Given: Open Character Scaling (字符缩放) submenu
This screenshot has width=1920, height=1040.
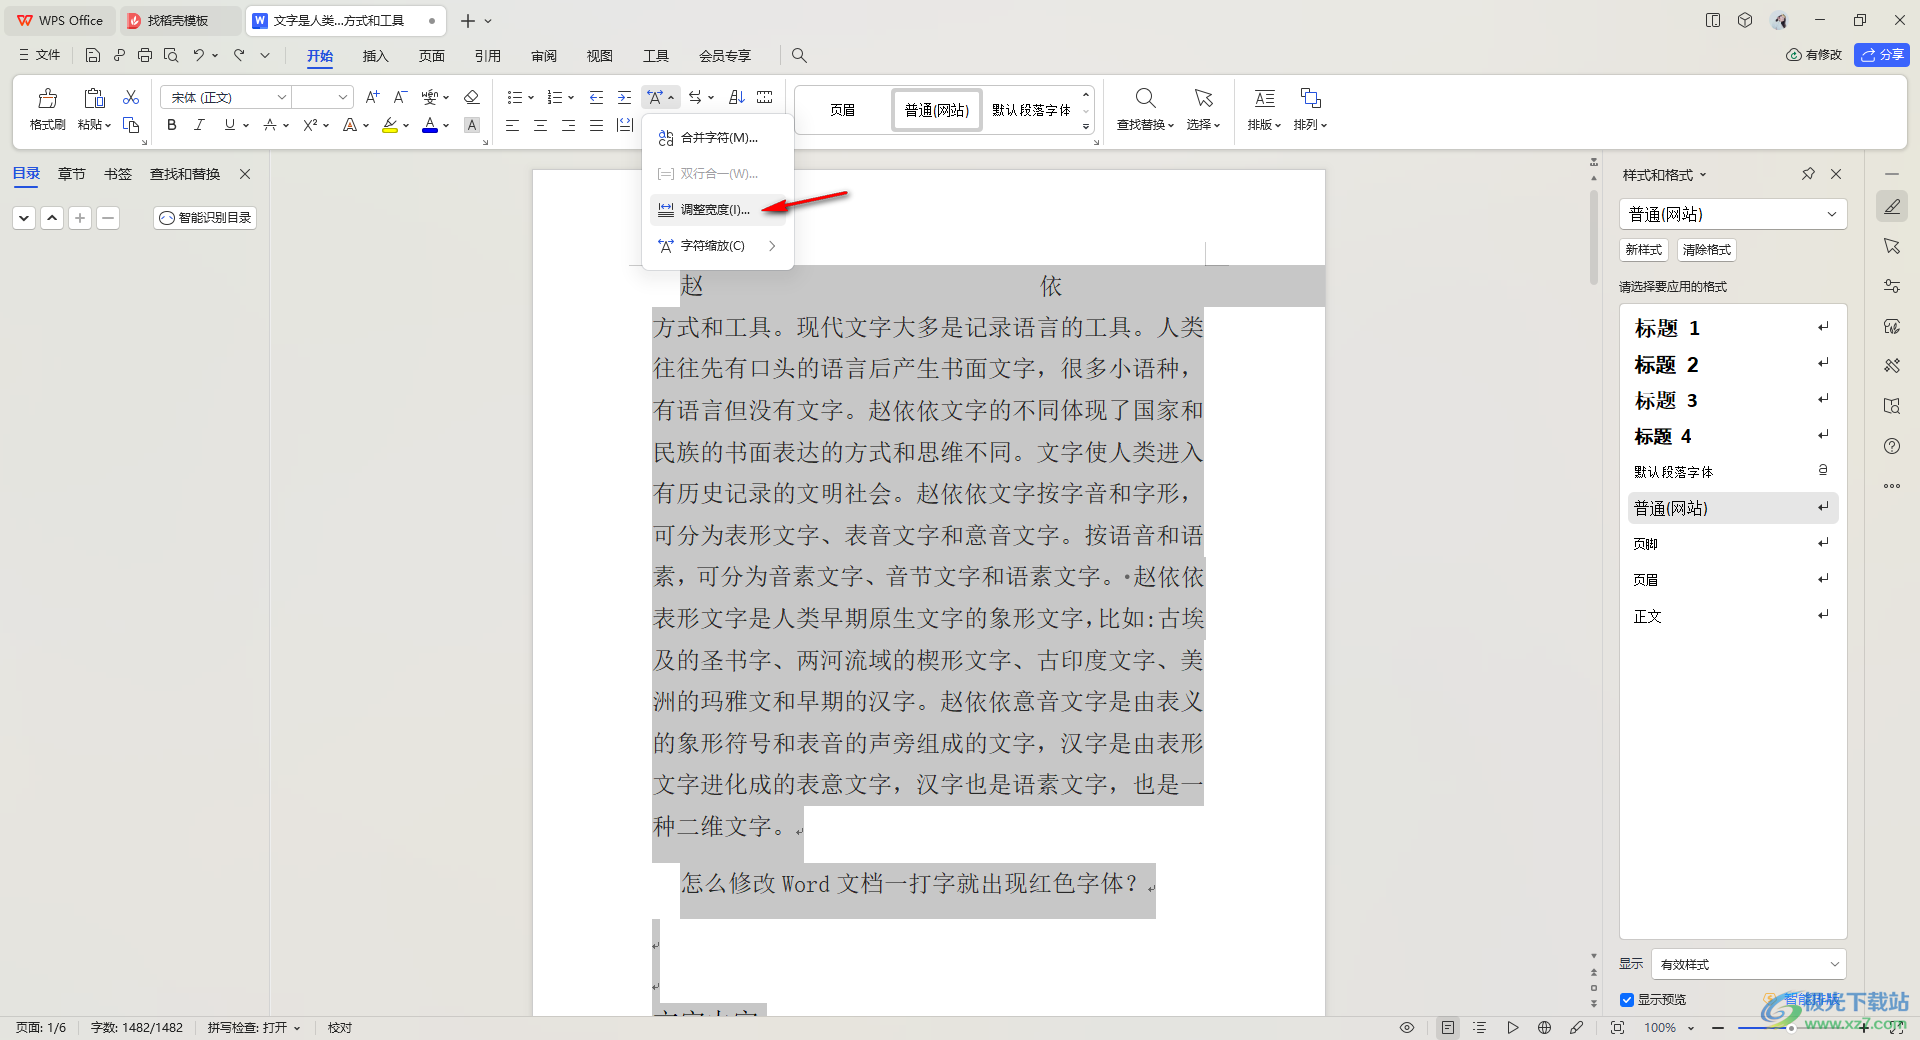Looking at the screenshot, I should point(718,246).
